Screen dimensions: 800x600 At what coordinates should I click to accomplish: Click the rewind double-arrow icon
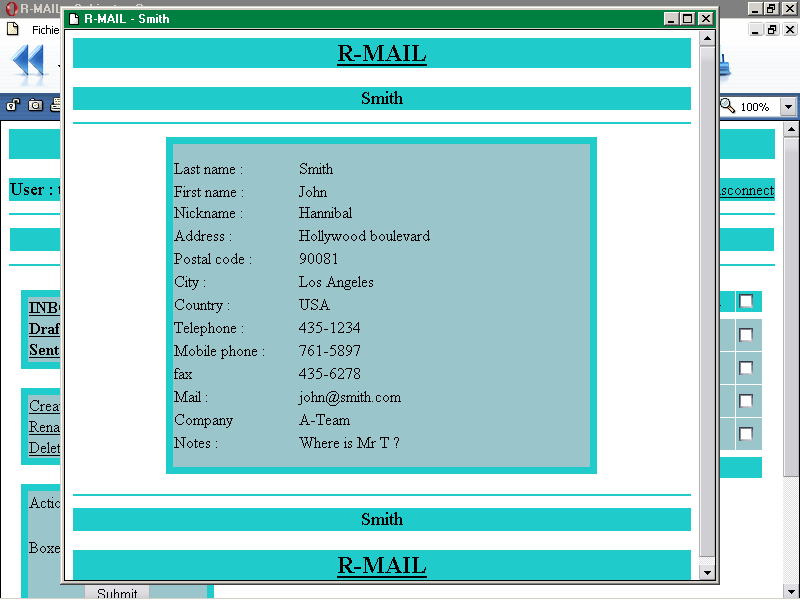[x=29, y=62]
